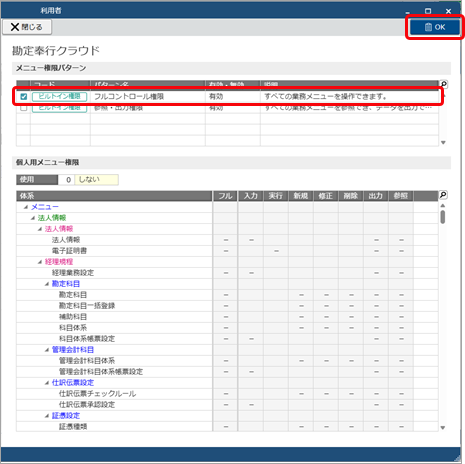Image resolution: width=465 pixels, height=464 pixels.
Task: Click the pattern list scrollbar down arrow
Action: click(x=443, y=143)
